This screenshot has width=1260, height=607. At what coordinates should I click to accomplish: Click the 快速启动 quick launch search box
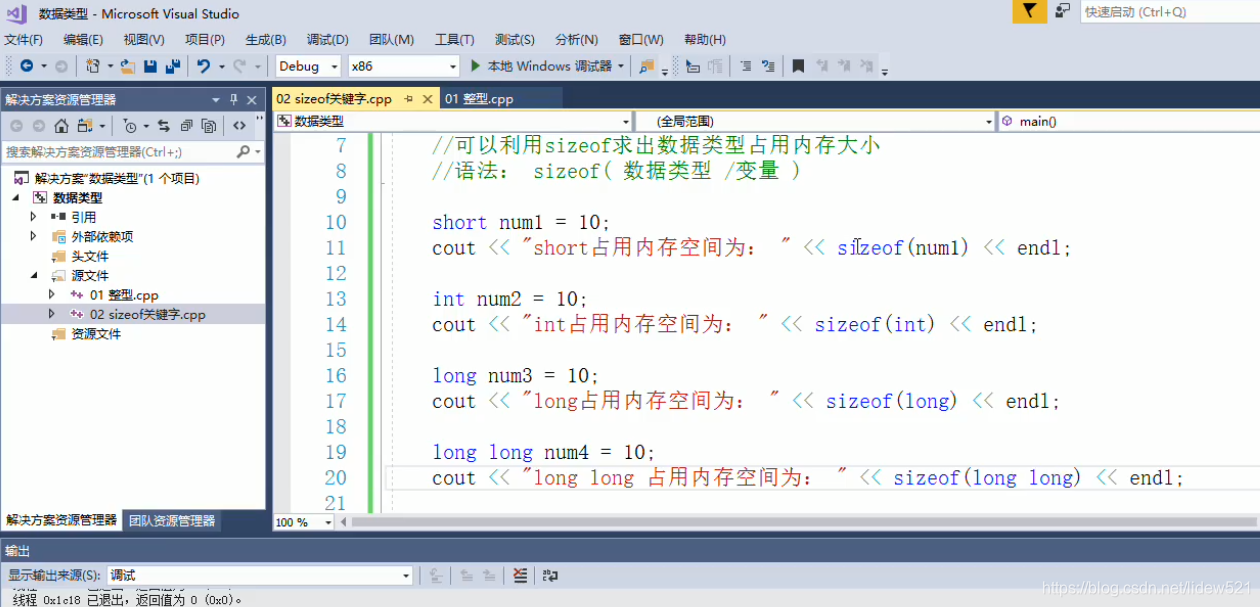click(x=1170, y=12)
